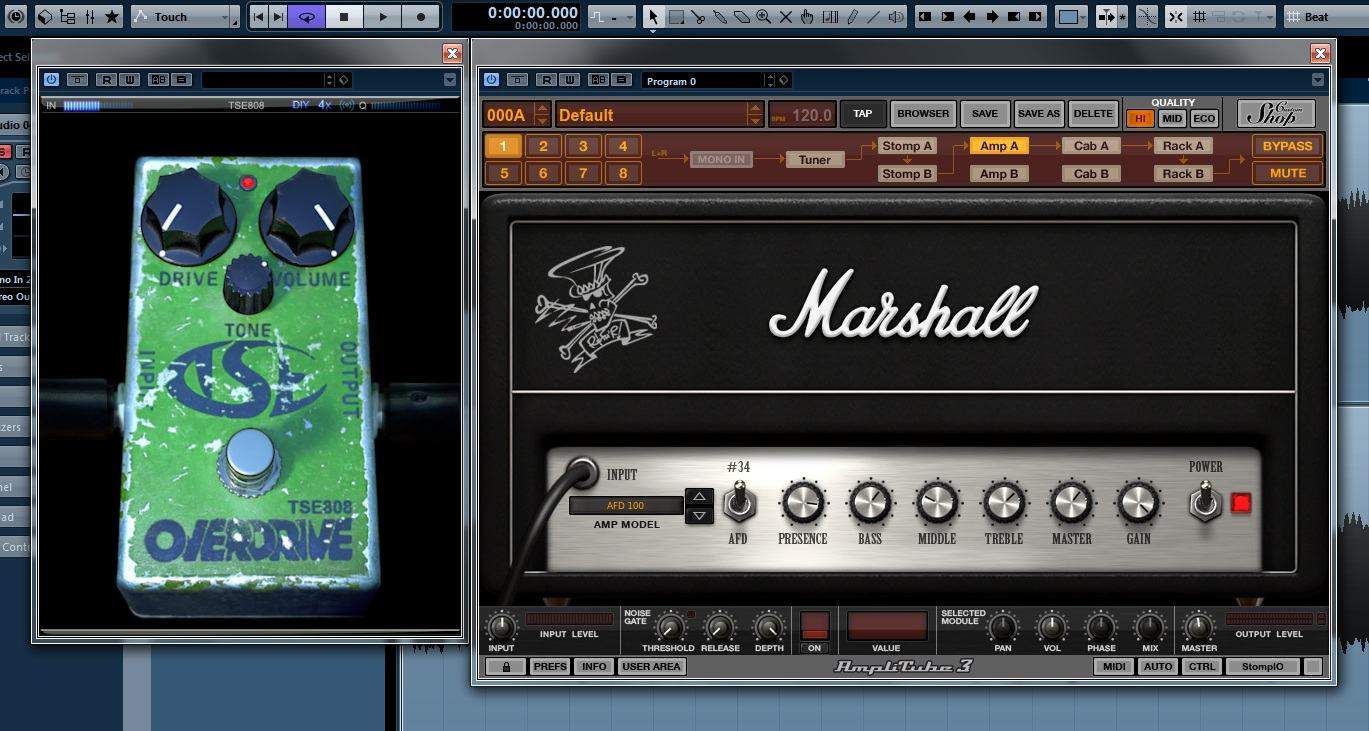Image resolution: width=1369 pixels, height=731 pixels.
Task: Activate the Cycle loop button
Action: tap(307, 16)
